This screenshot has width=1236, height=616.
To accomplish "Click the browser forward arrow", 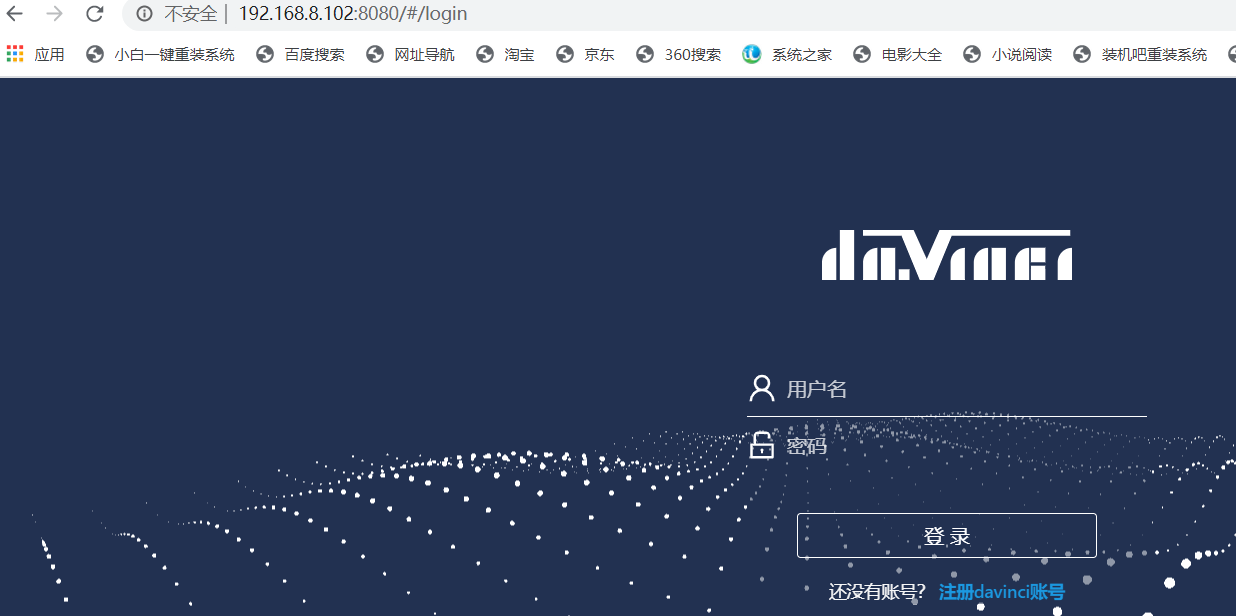I will [55, 14].
